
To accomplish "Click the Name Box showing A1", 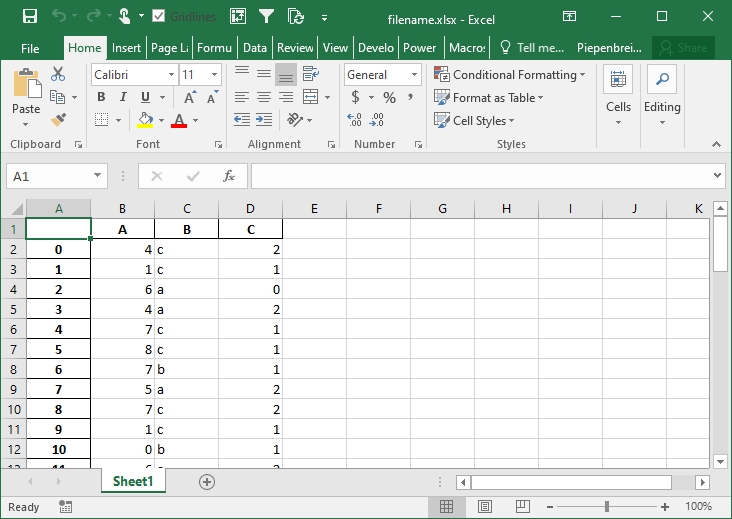I will pos(48,176).
